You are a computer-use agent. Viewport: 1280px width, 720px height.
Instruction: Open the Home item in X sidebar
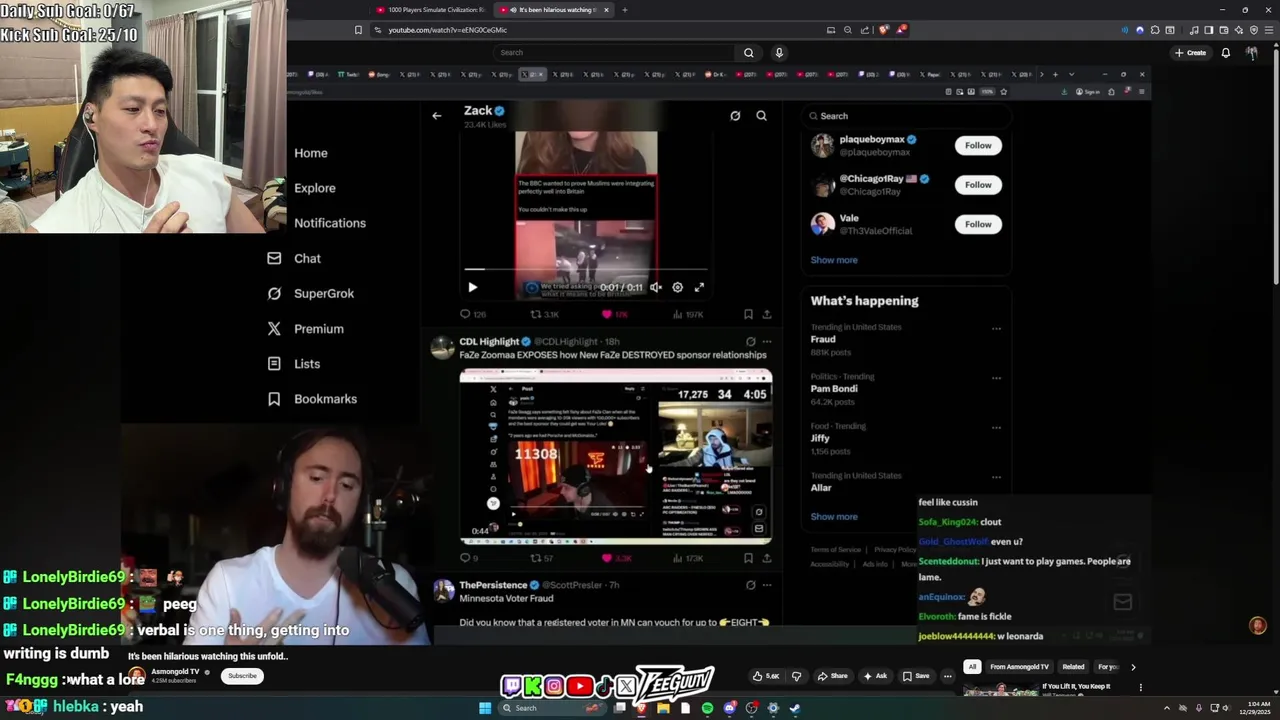click(x=311, y=153)
